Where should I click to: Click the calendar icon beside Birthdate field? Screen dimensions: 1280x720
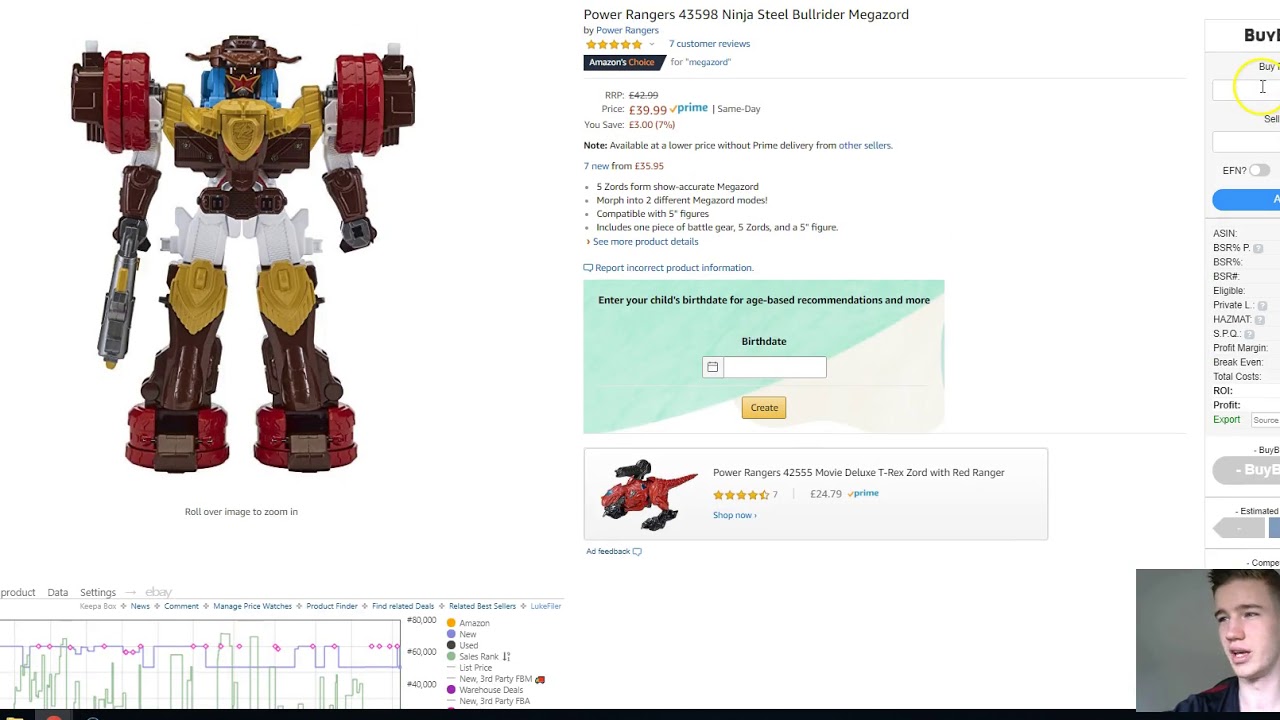[712, 367]
